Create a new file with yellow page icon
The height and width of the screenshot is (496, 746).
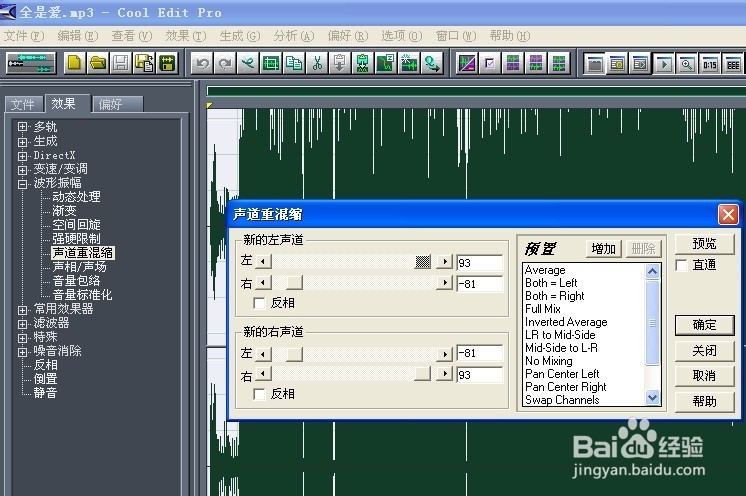[x=74, y=63]
